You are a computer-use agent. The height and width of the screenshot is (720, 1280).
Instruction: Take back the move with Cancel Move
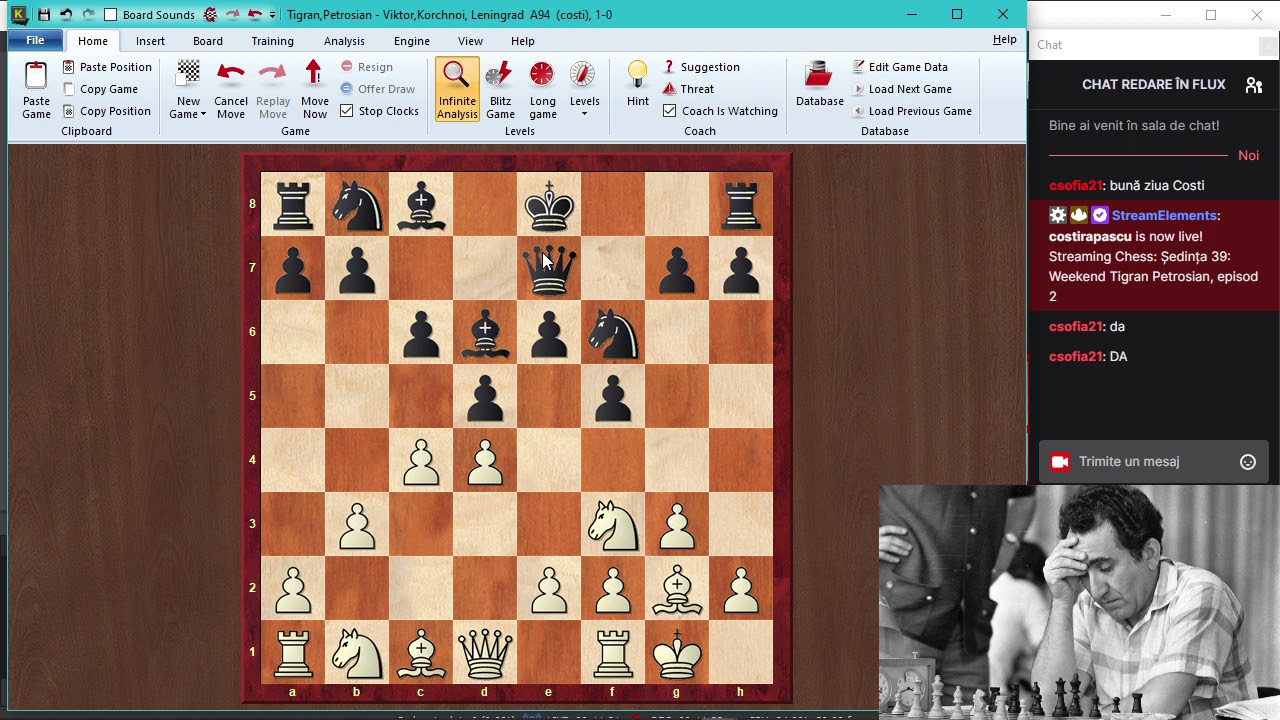231,89
